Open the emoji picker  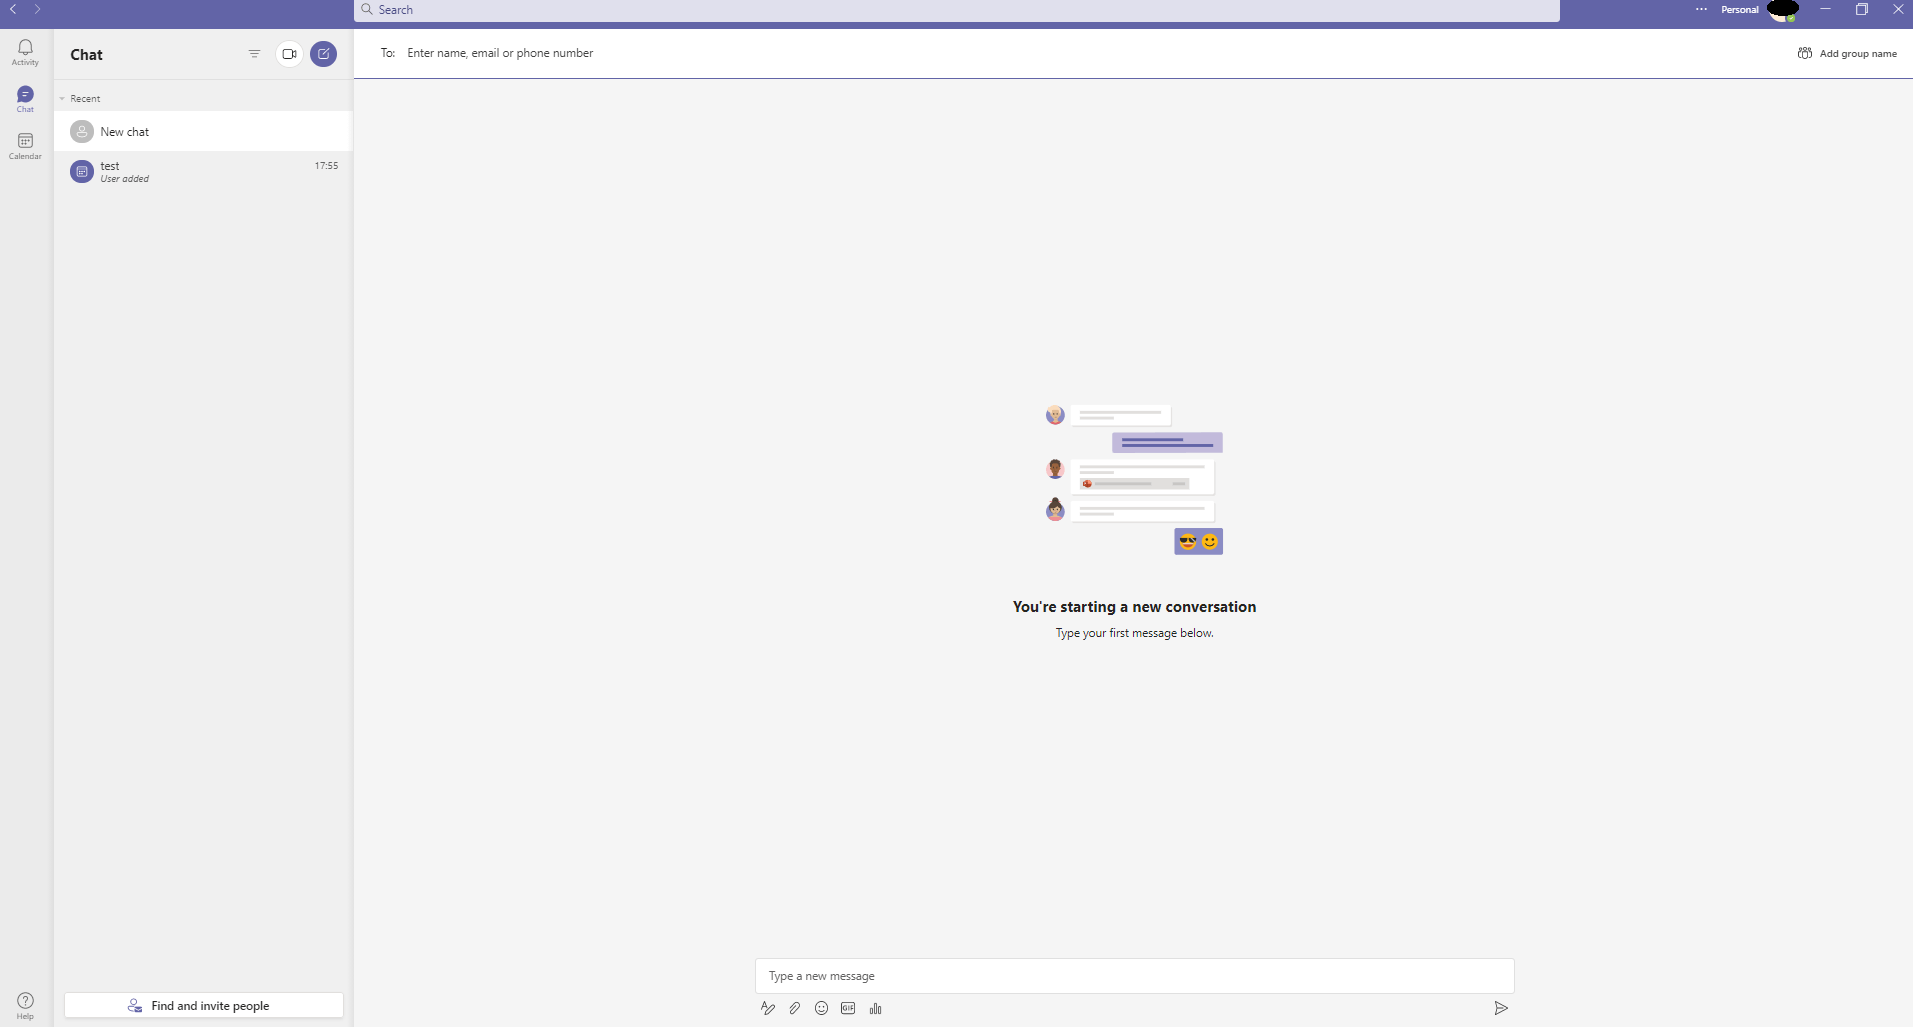(821, 1008)
